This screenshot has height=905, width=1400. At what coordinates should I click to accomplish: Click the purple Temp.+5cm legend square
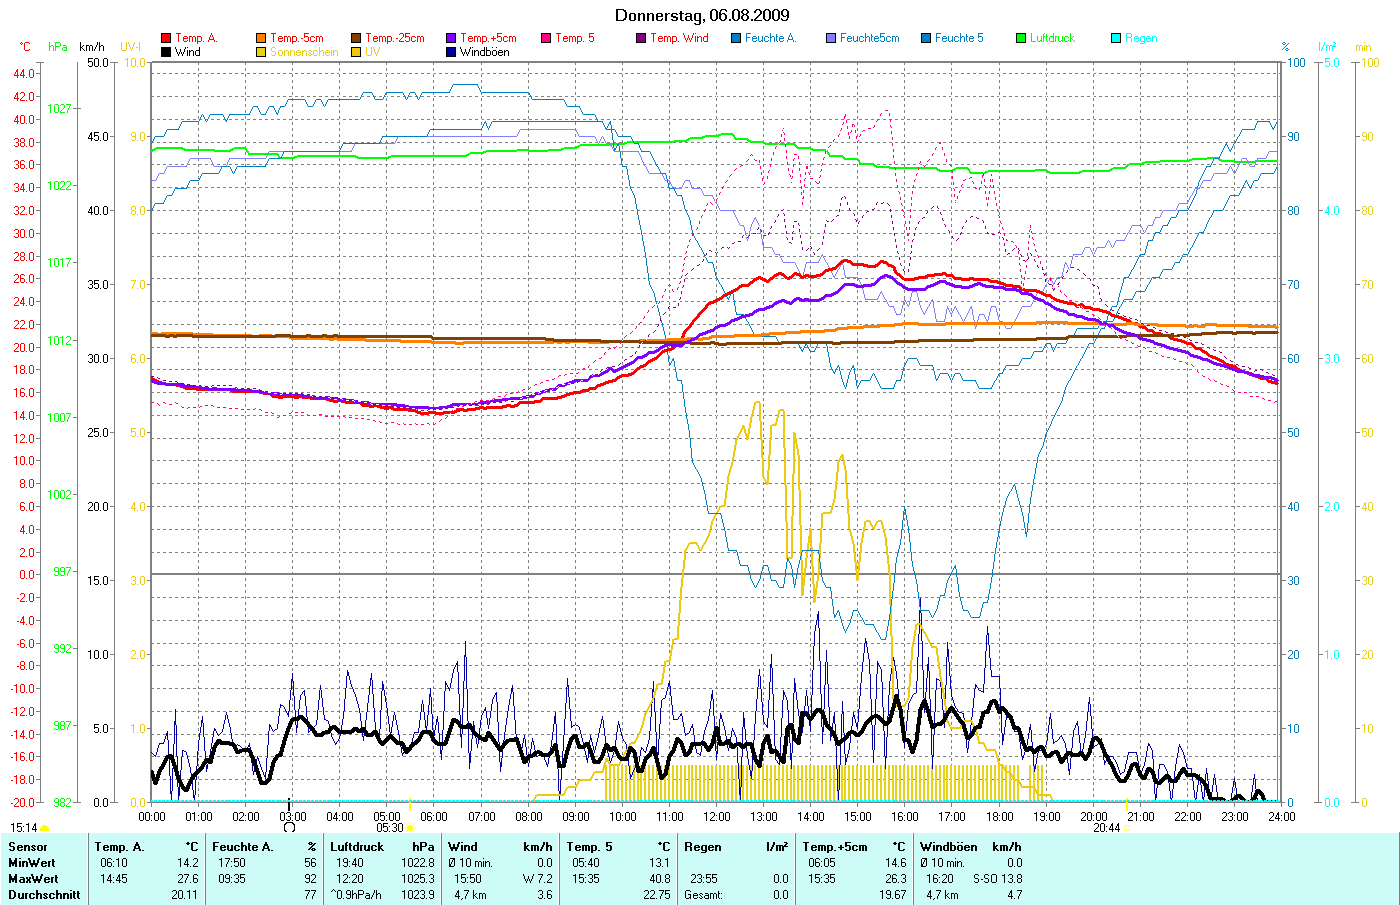coord(451,38)
